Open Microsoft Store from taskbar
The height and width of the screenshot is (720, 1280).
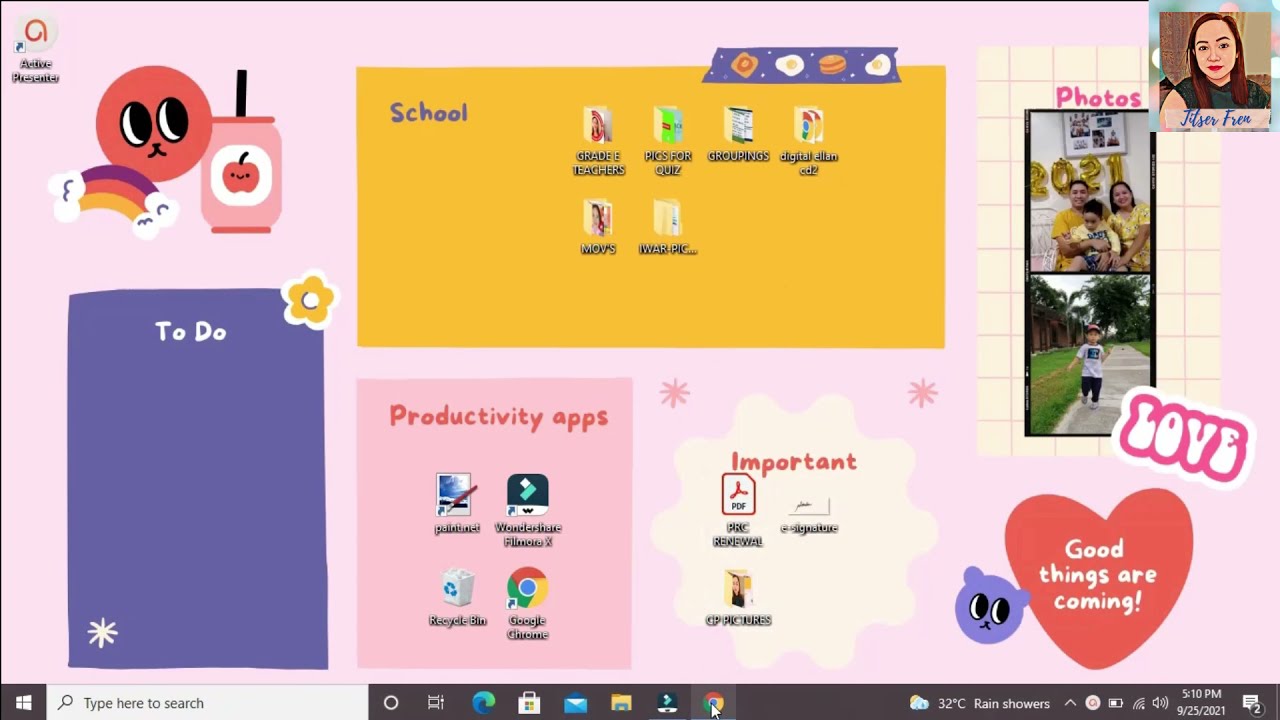point(529,703)
